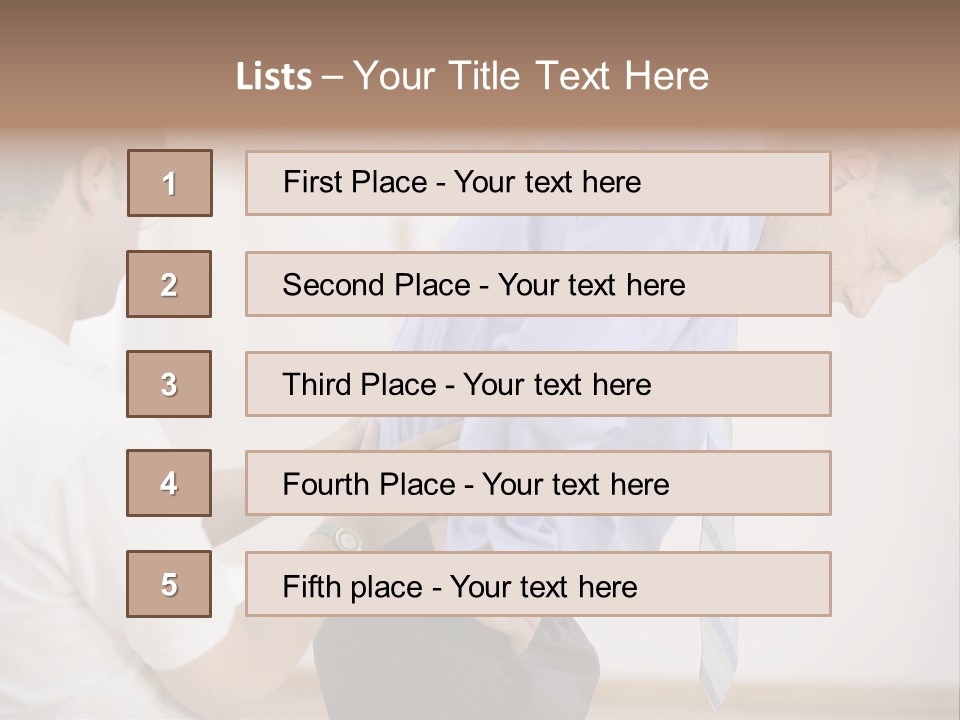The image size is (960, 720).
Task: Select the number 4 box
Action: pyautogui.click(x=169, y=483)
